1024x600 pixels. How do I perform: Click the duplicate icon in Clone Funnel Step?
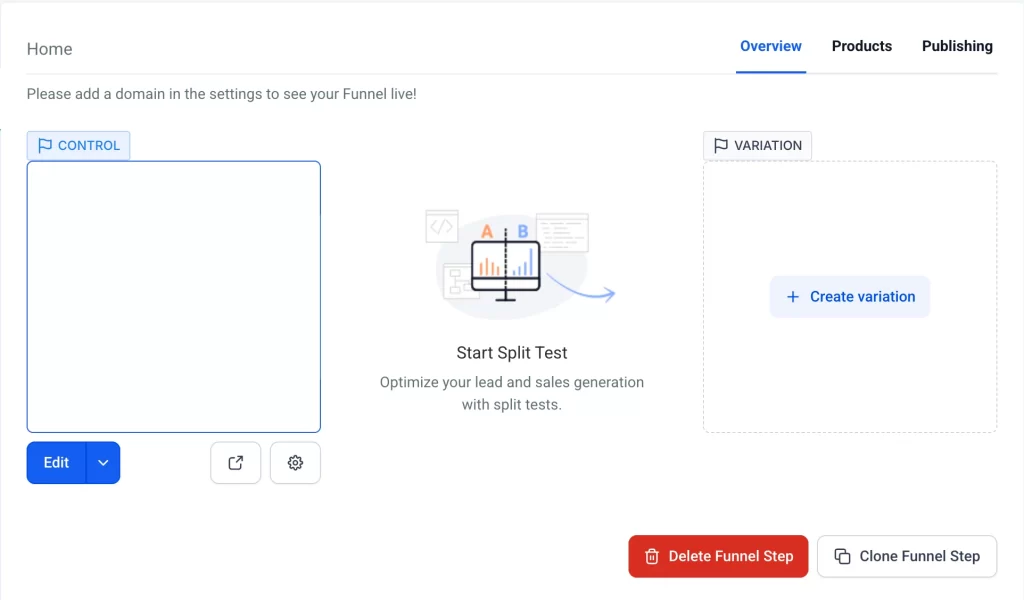click(x=842, y=556)
